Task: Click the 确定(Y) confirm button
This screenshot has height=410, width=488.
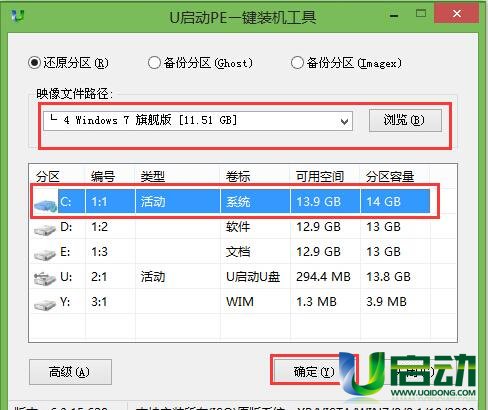Action: [x=313, y=371]
